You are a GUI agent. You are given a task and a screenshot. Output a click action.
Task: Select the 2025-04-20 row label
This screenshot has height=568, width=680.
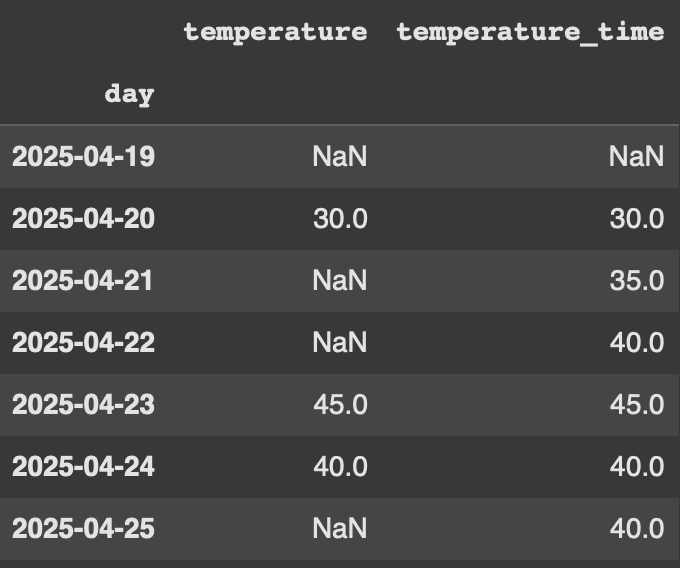pos(83,218)
